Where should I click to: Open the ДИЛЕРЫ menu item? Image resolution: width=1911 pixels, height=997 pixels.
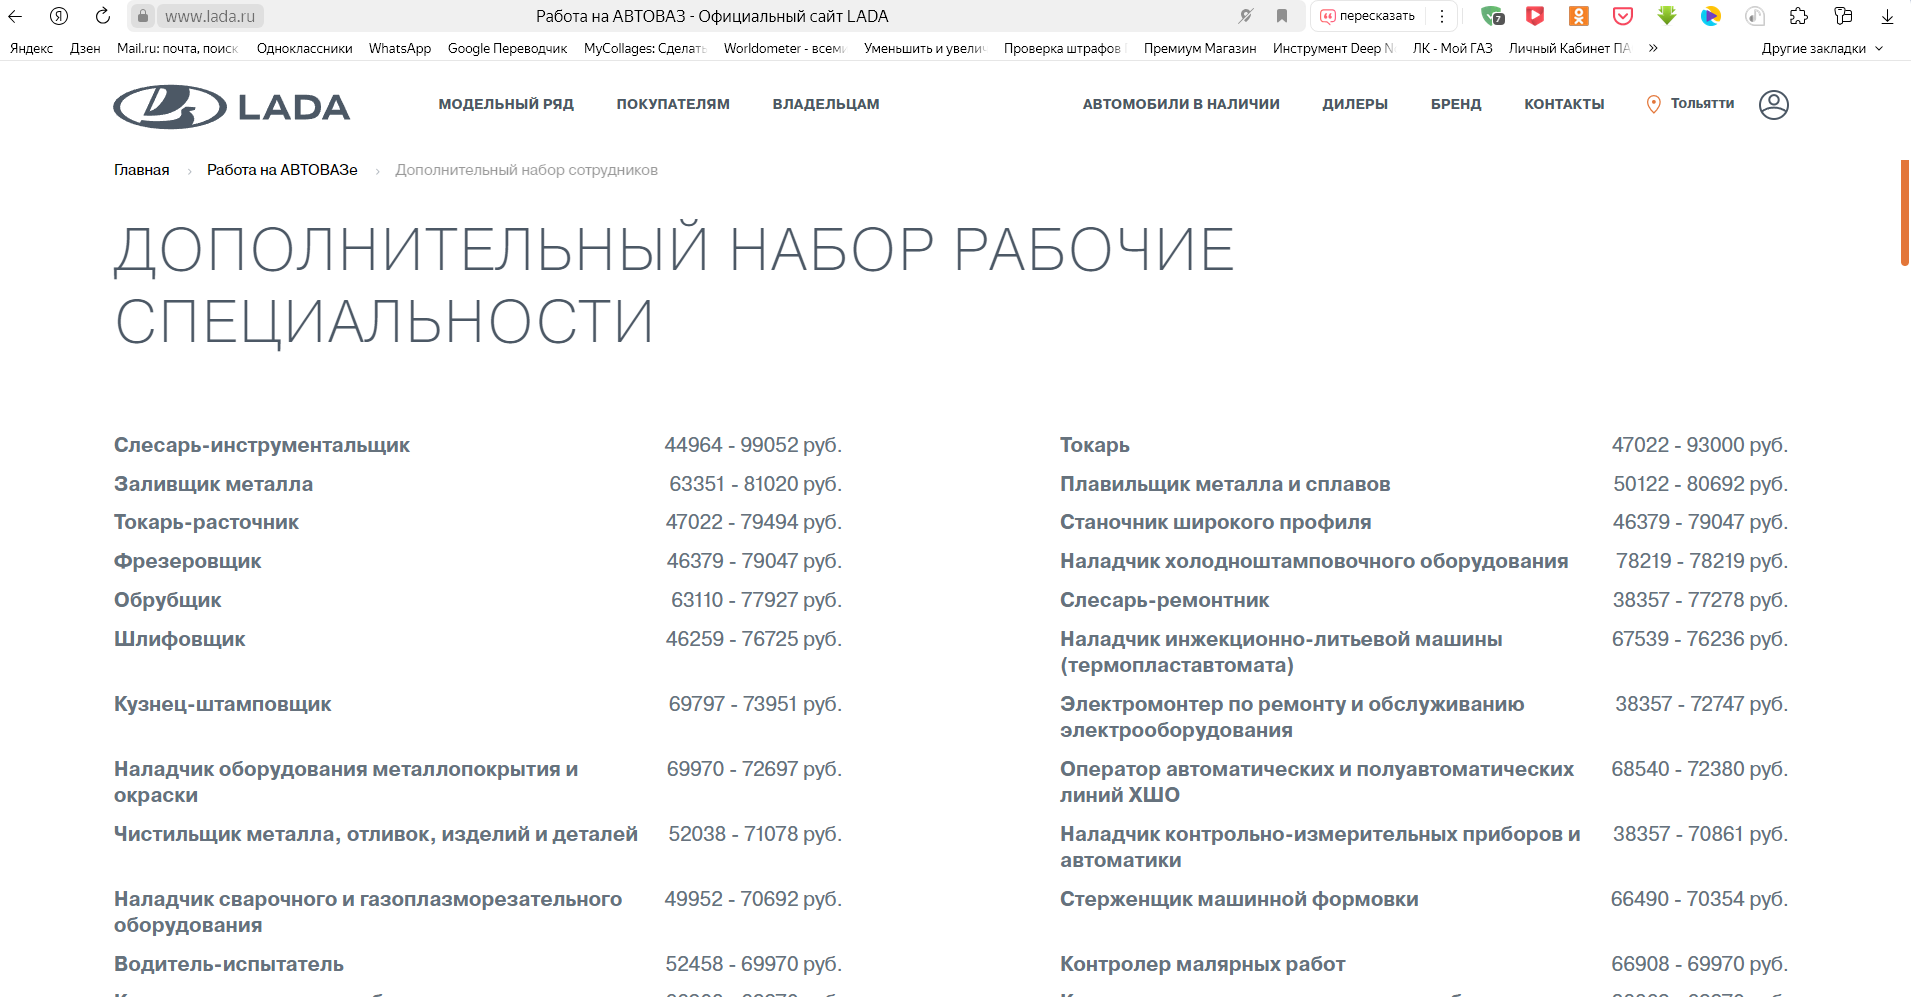(x=1355, y=104)
